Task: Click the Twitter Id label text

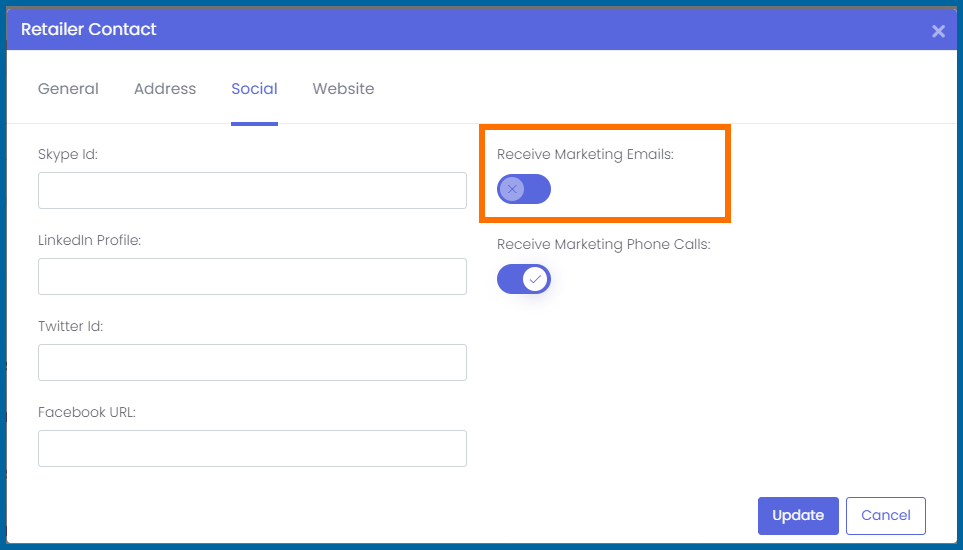Action: pyautogui.click(x=71, y=327)
